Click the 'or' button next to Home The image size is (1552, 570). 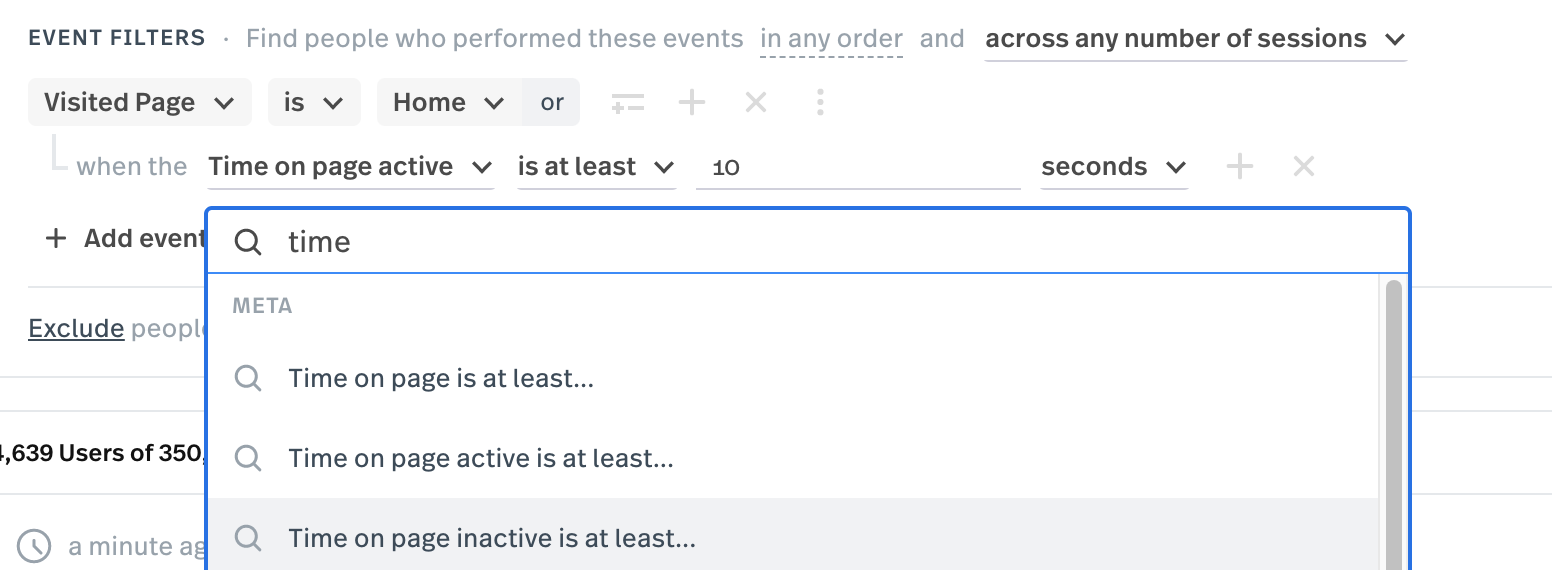coord(552,102)
